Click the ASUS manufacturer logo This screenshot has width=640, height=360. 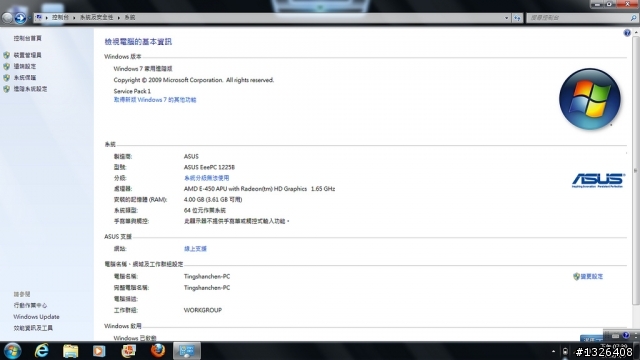[598, 180]
